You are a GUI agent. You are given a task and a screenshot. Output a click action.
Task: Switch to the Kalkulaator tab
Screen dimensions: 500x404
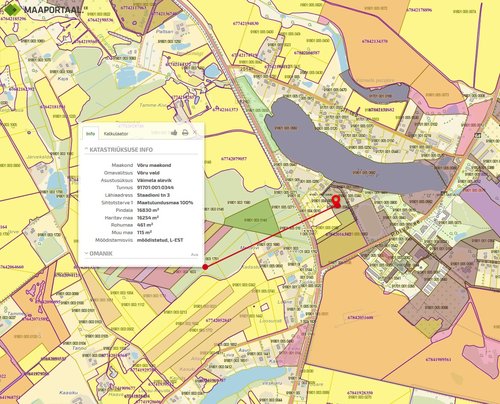tap(116, 134)
